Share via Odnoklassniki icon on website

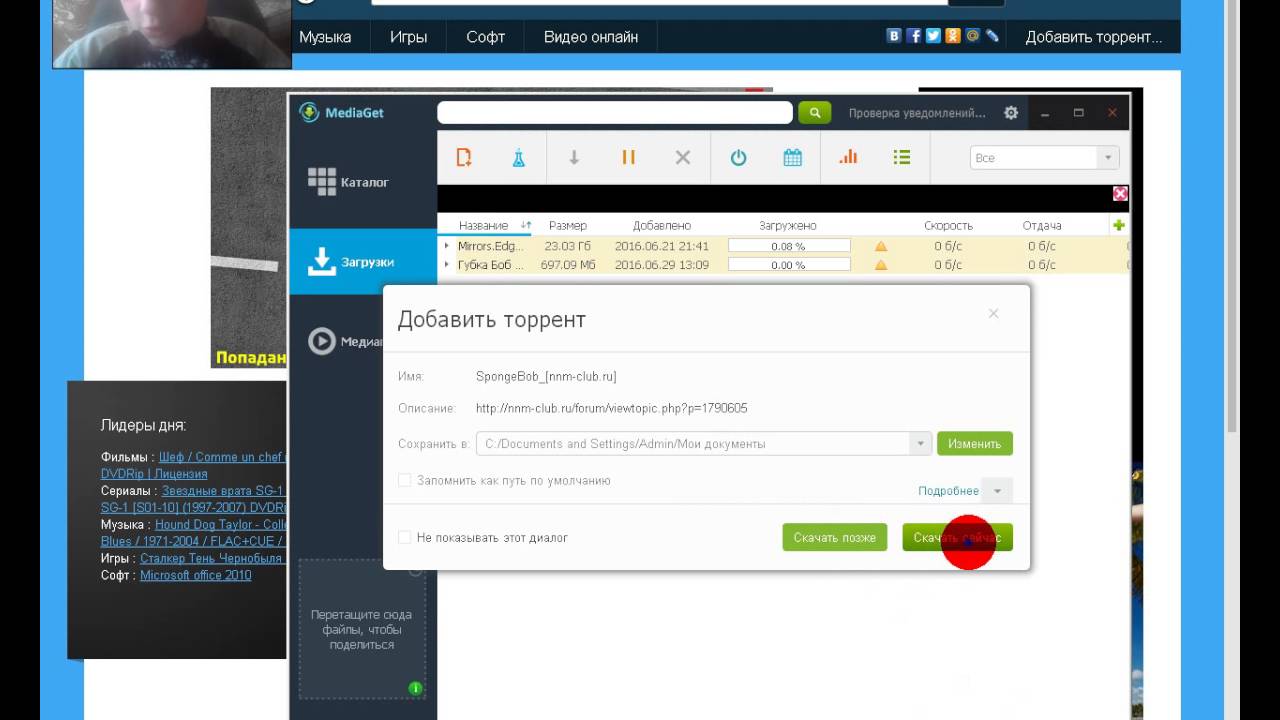click(953, 36)
